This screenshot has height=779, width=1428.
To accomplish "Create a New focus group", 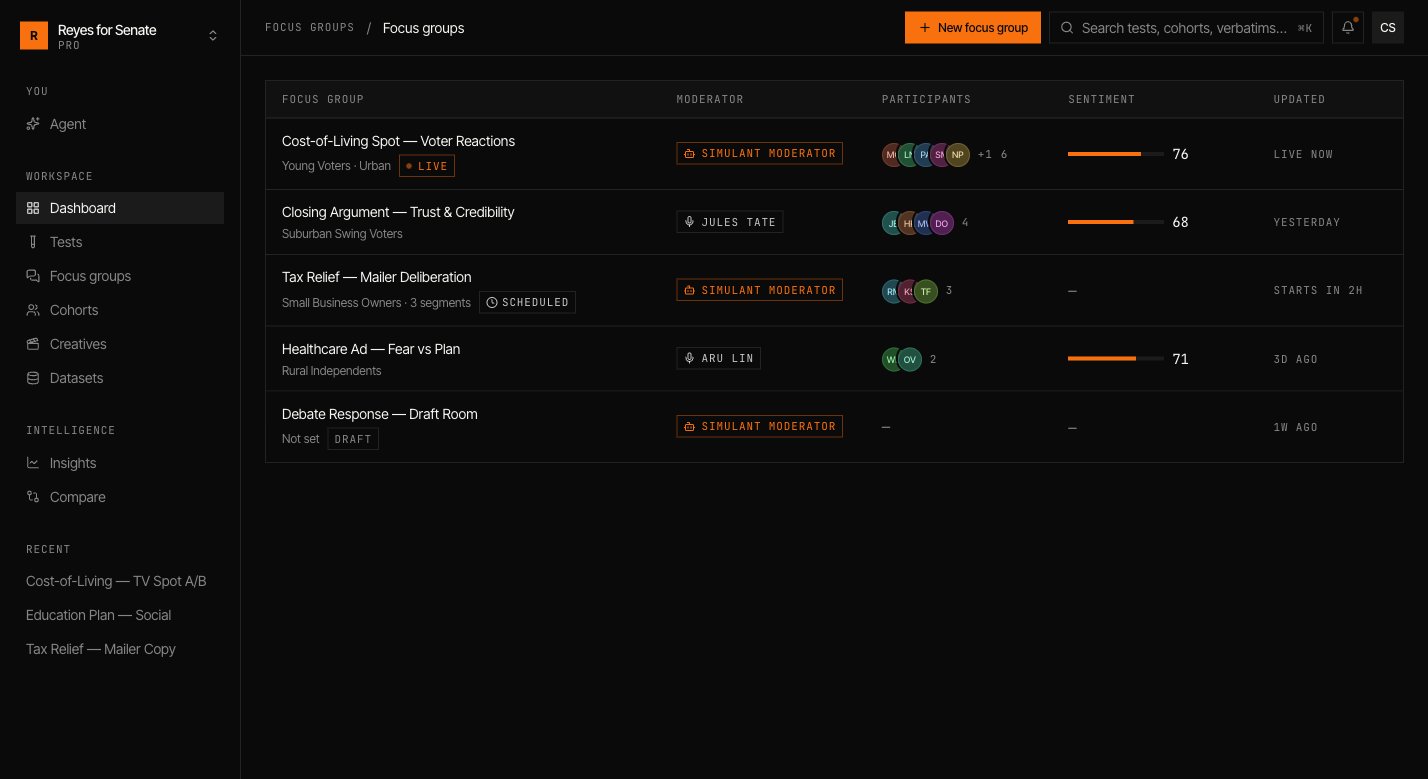I will (973, 28).
